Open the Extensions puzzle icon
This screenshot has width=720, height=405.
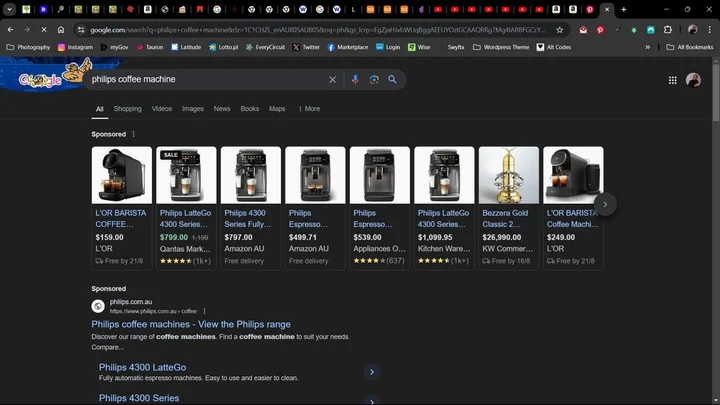coord(668,30)
